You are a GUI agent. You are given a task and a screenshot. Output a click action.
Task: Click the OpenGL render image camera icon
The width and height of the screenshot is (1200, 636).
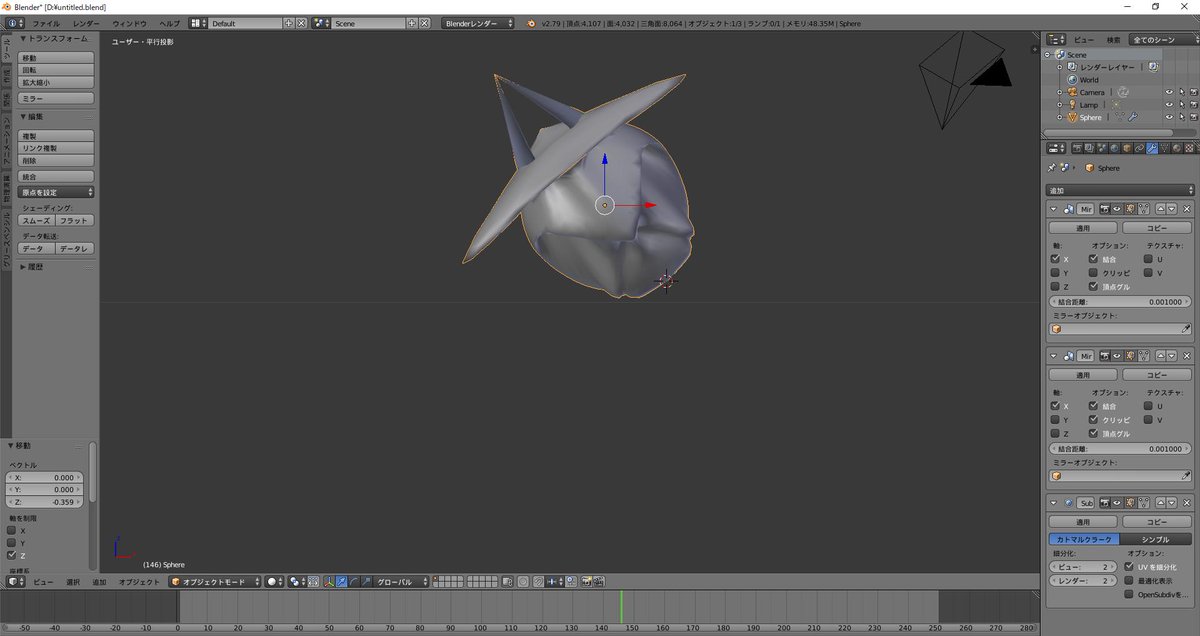[x=585, y=581]
